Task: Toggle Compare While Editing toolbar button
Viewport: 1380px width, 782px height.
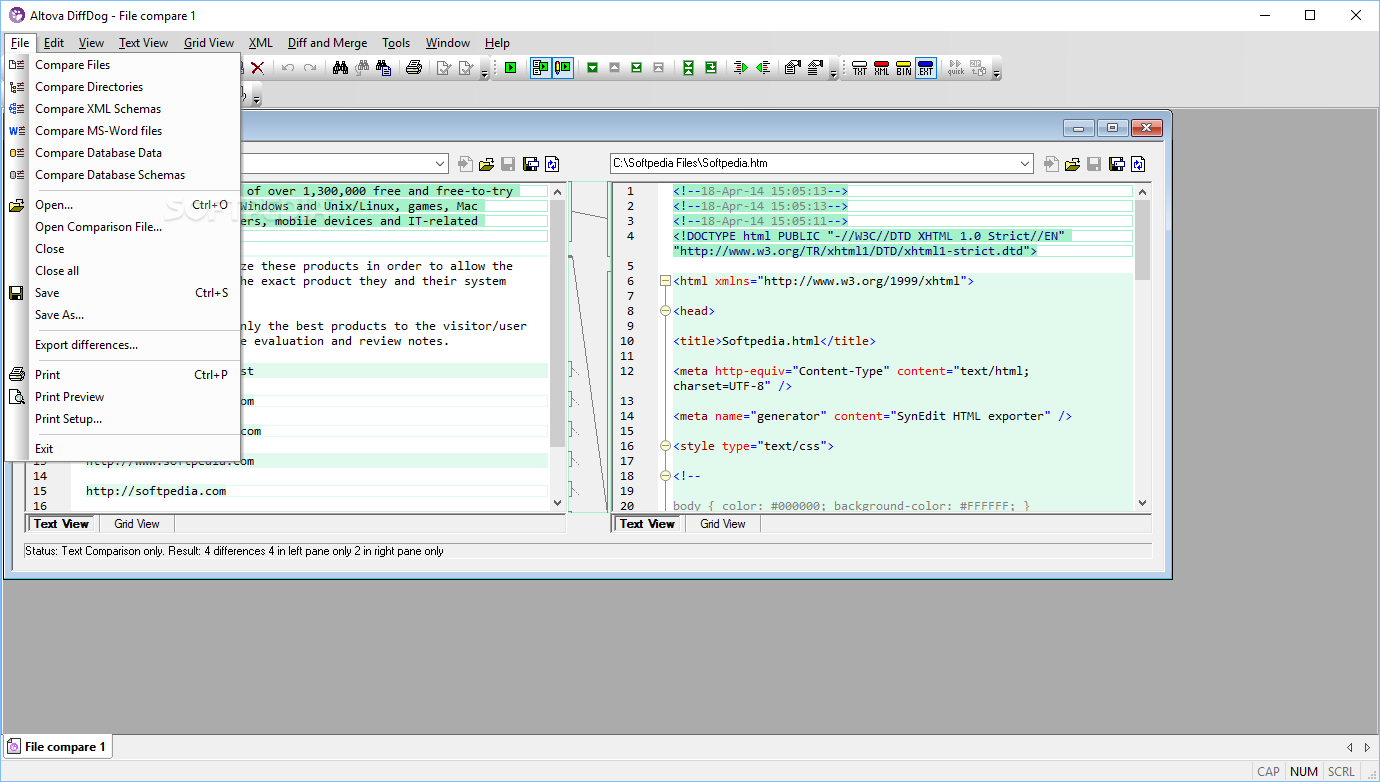Action: pos(563,67)
